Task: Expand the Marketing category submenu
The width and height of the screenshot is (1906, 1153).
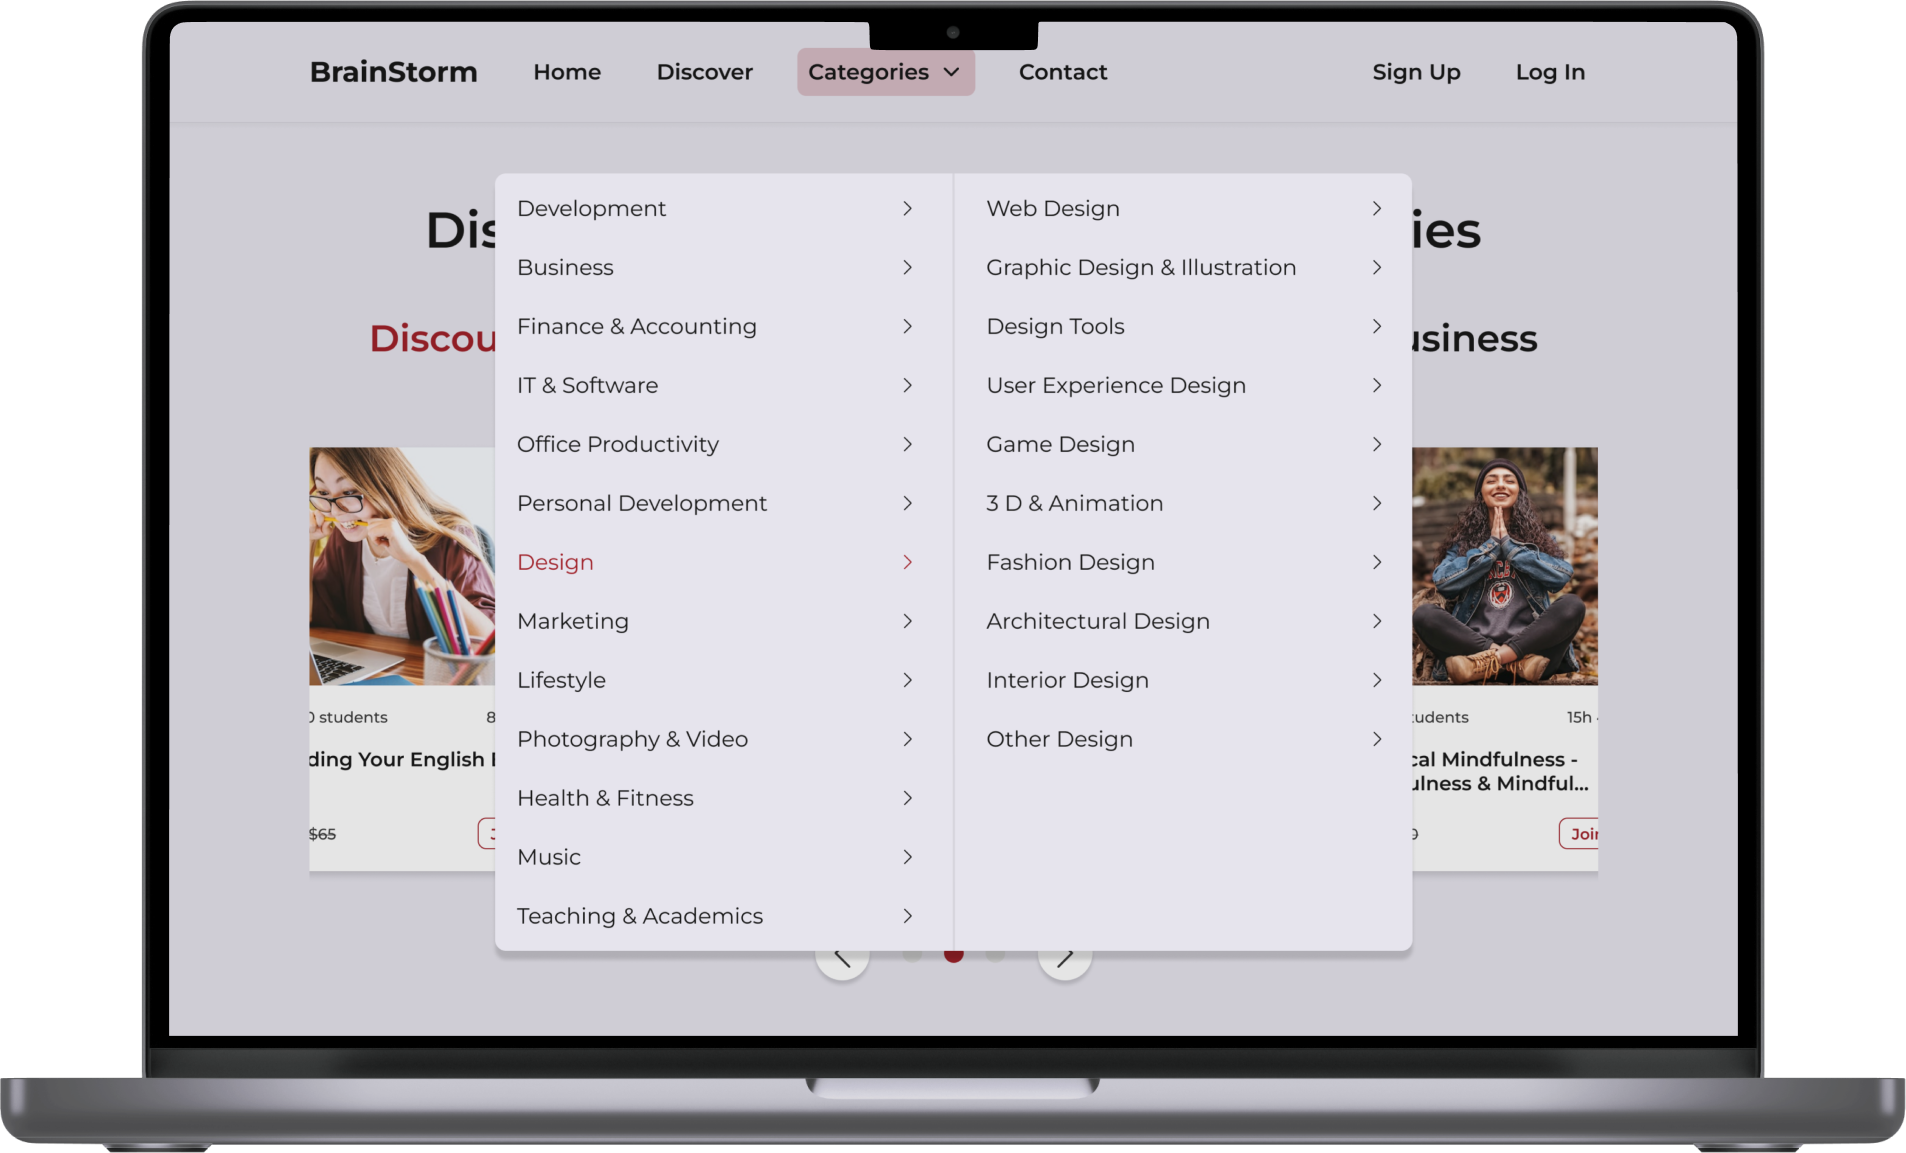Action: pyautogui.click(x=573, y=621)
